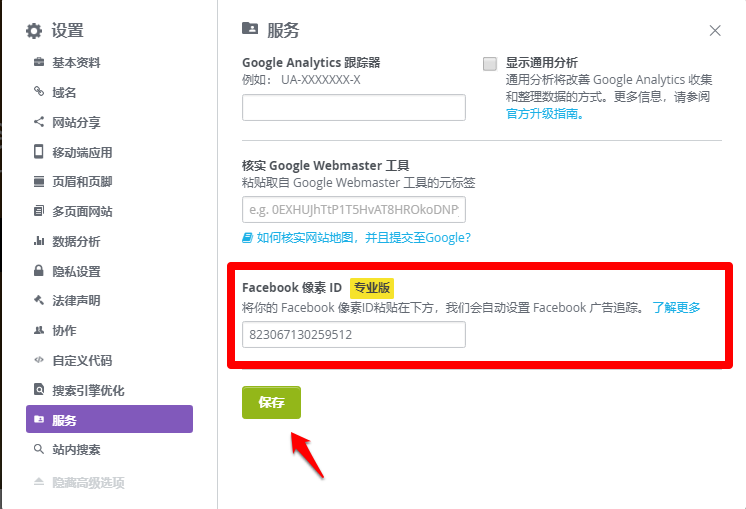Click the share icon next to 网站分享
Viewport: 746px width, 509px height.
click(39, 122)
